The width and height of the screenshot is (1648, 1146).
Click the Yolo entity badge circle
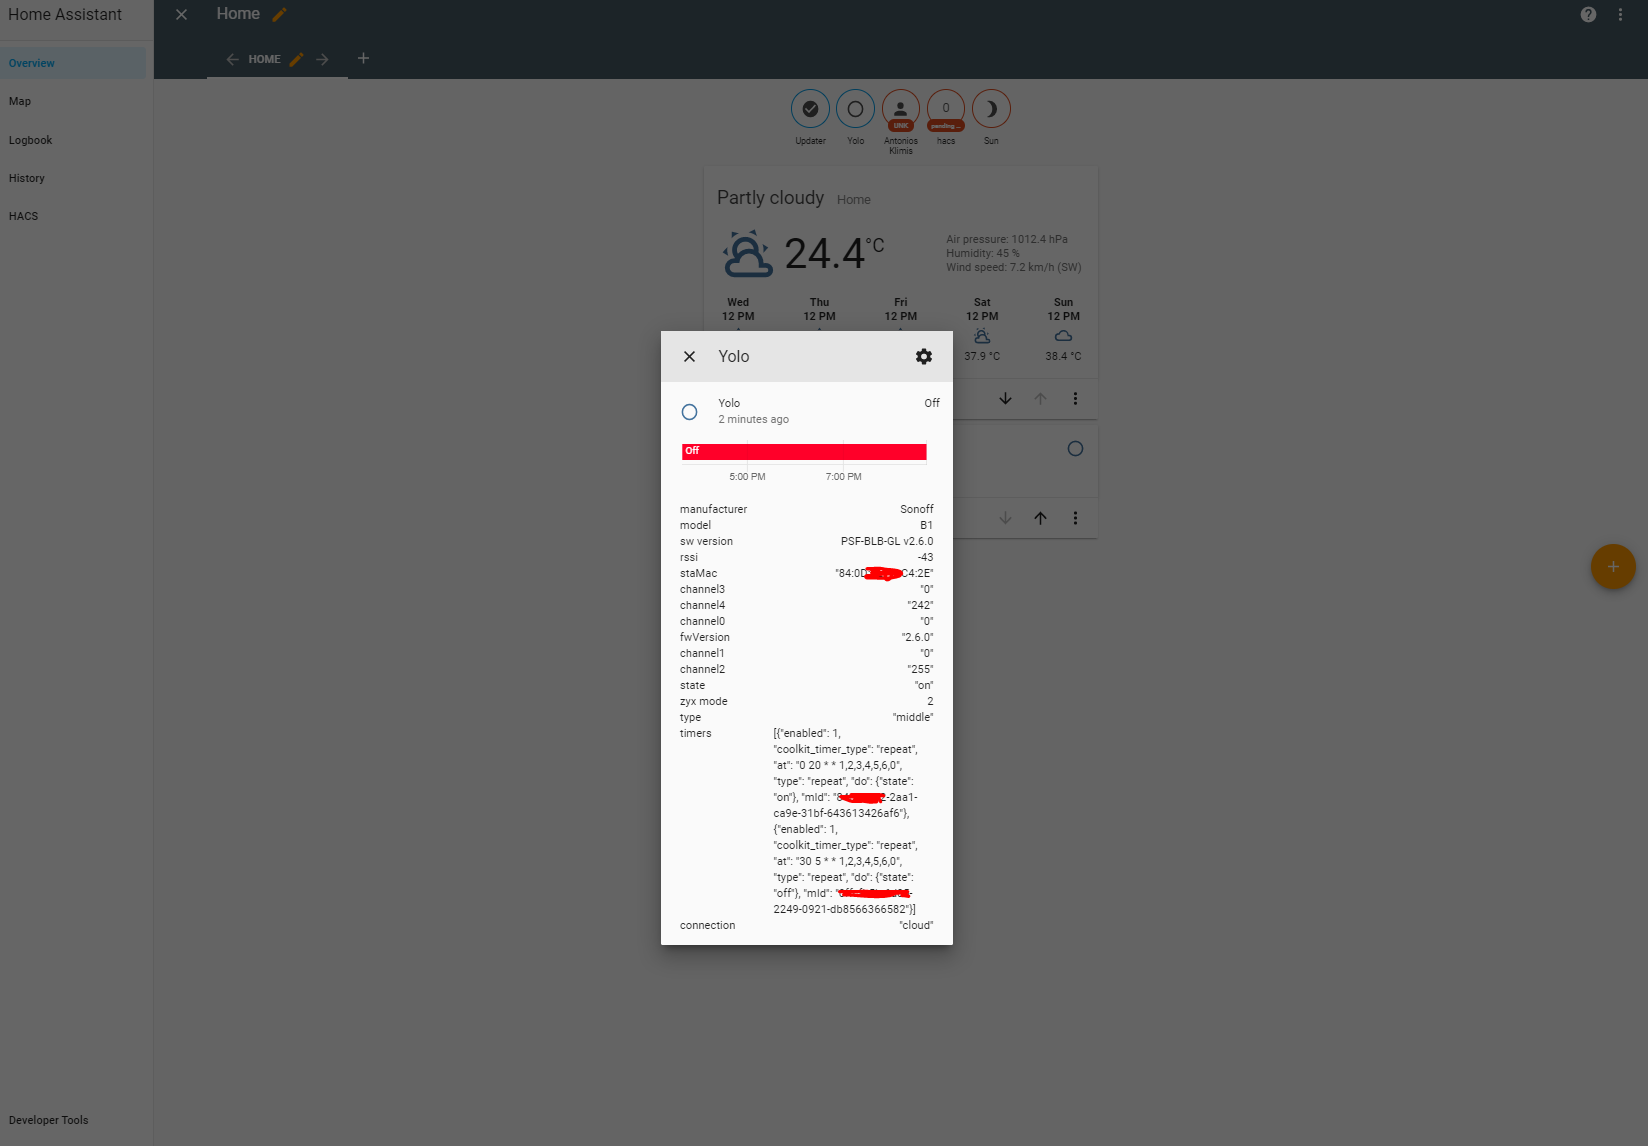pyautogui.click(x=855, y=109)
